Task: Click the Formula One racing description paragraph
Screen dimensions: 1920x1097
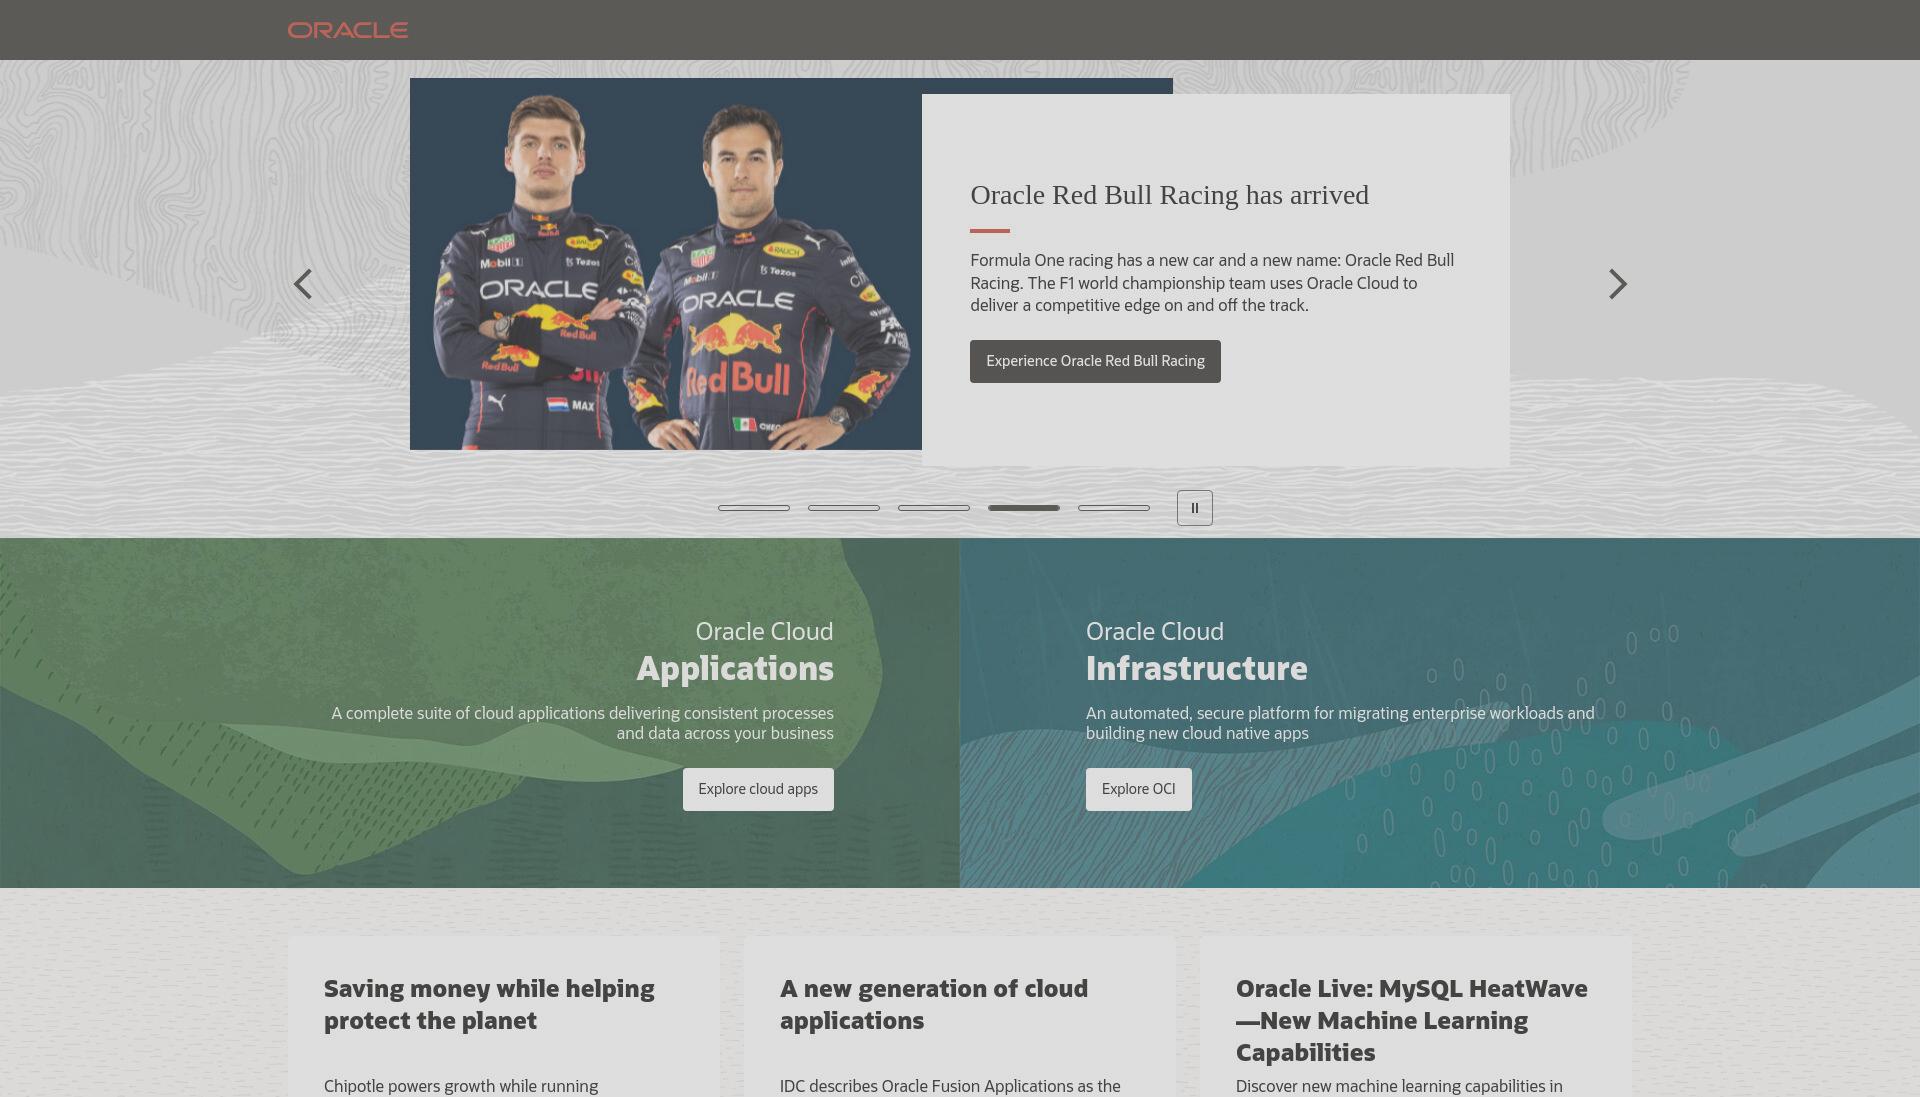Action: [1212, 283]
